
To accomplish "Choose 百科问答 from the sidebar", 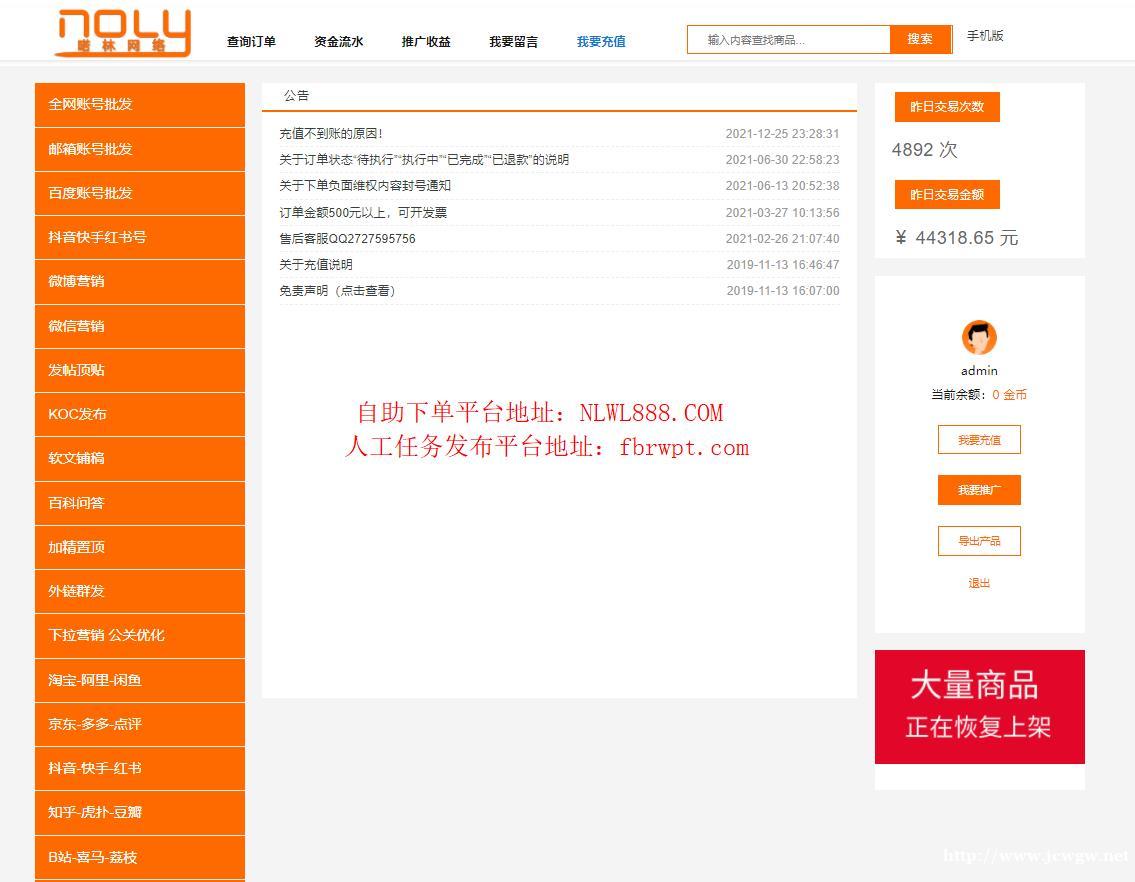I will 140,503.
